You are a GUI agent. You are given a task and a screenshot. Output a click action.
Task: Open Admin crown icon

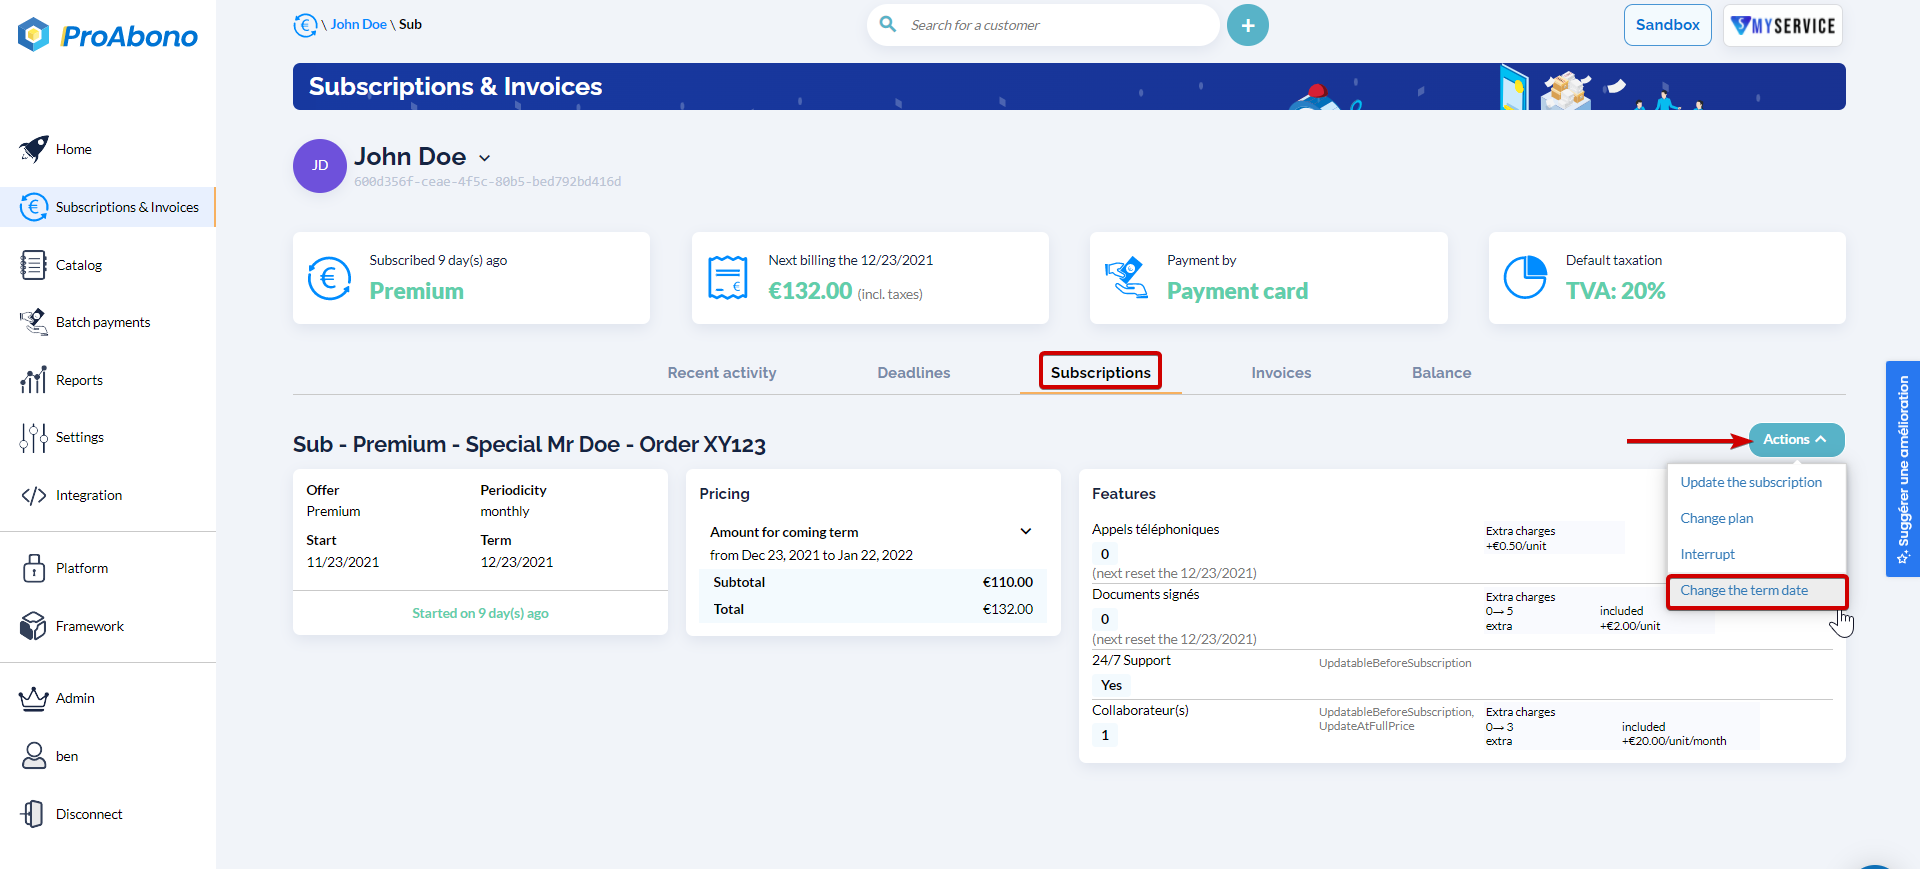tap(33, 698)
